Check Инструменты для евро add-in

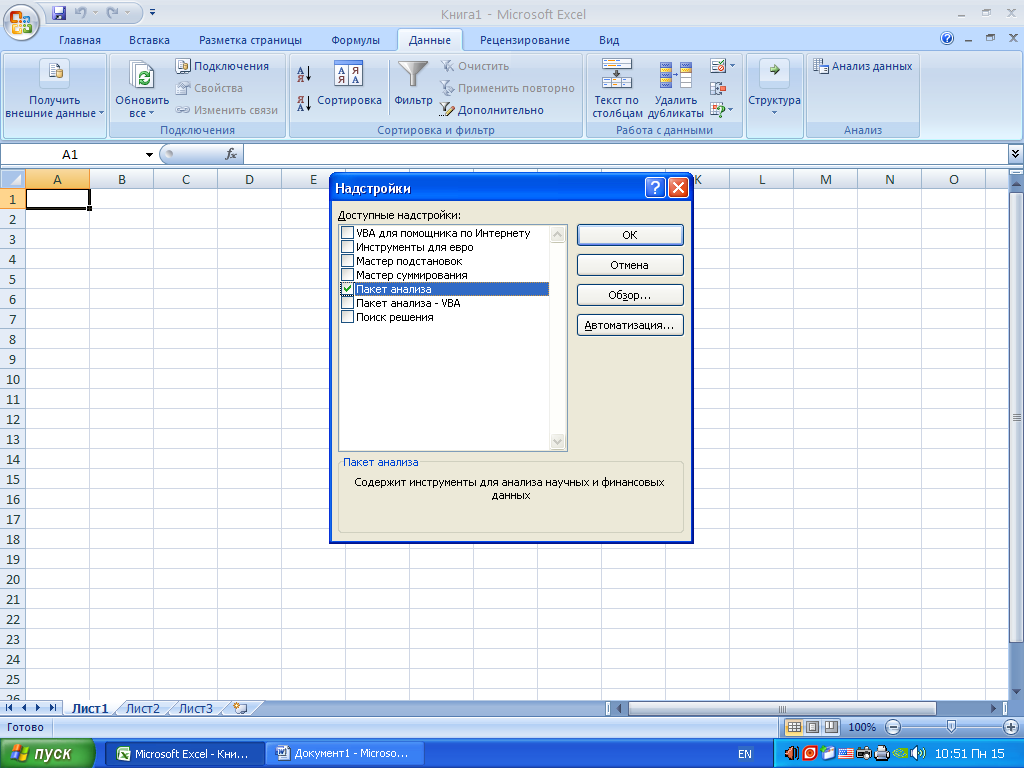pos(347,247)
